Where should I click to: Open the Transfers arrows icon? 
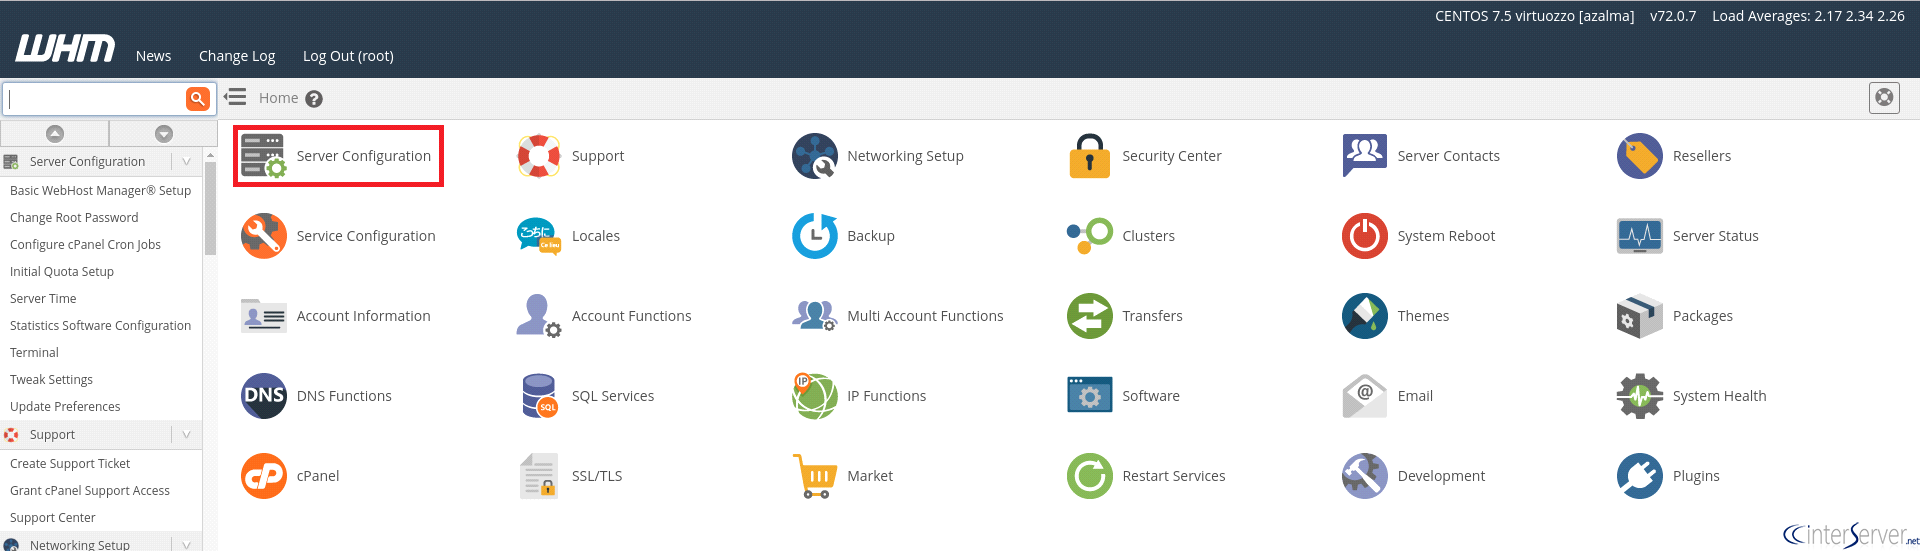(x=1090, y=316)
